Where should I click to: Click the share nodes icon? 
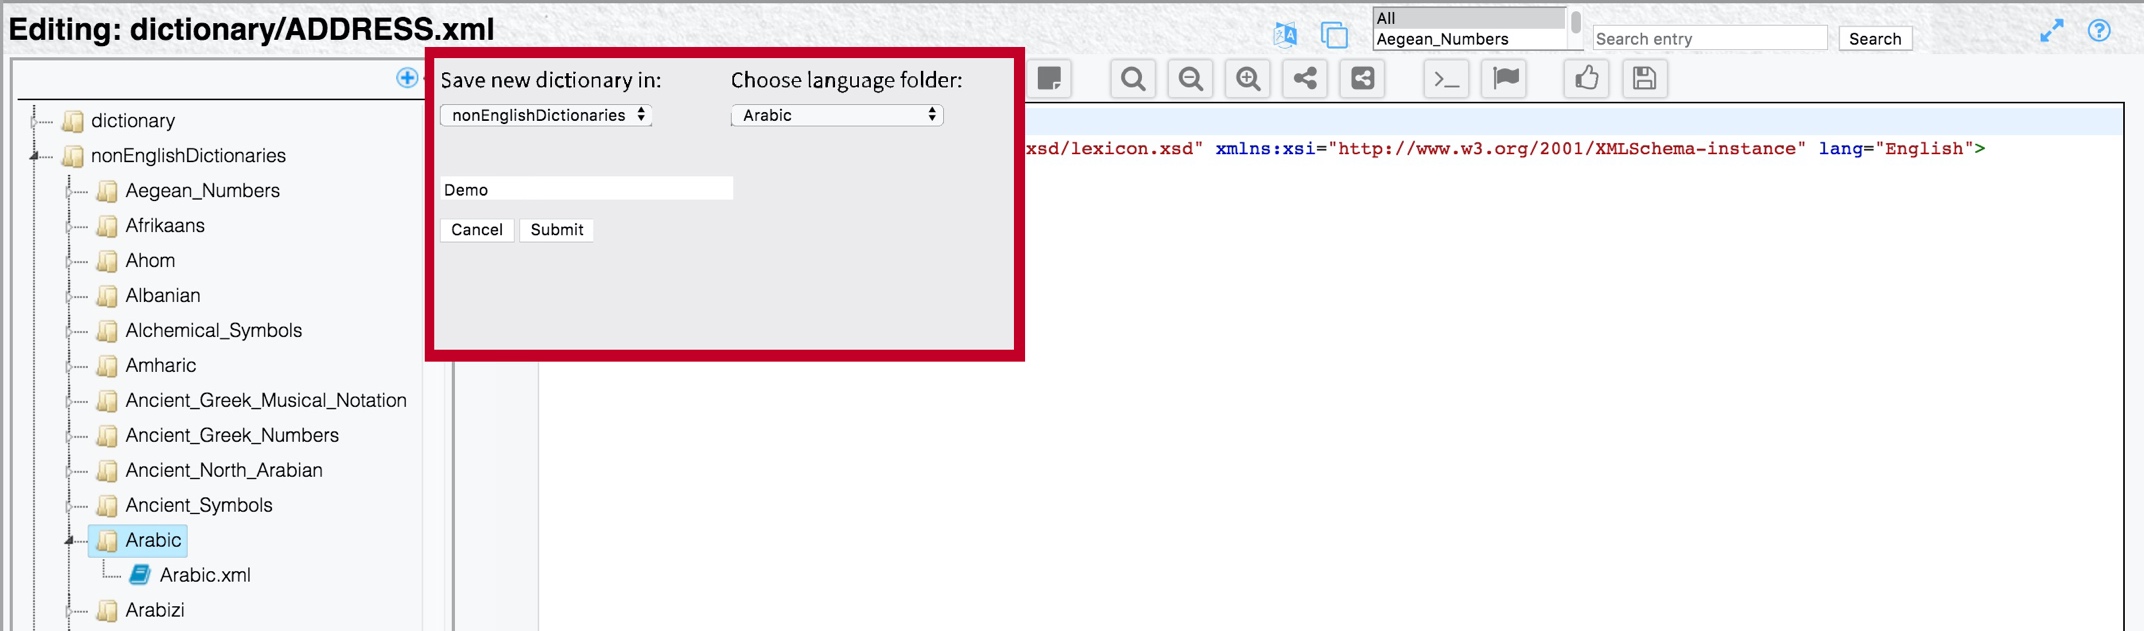(x=1305, y=79)
